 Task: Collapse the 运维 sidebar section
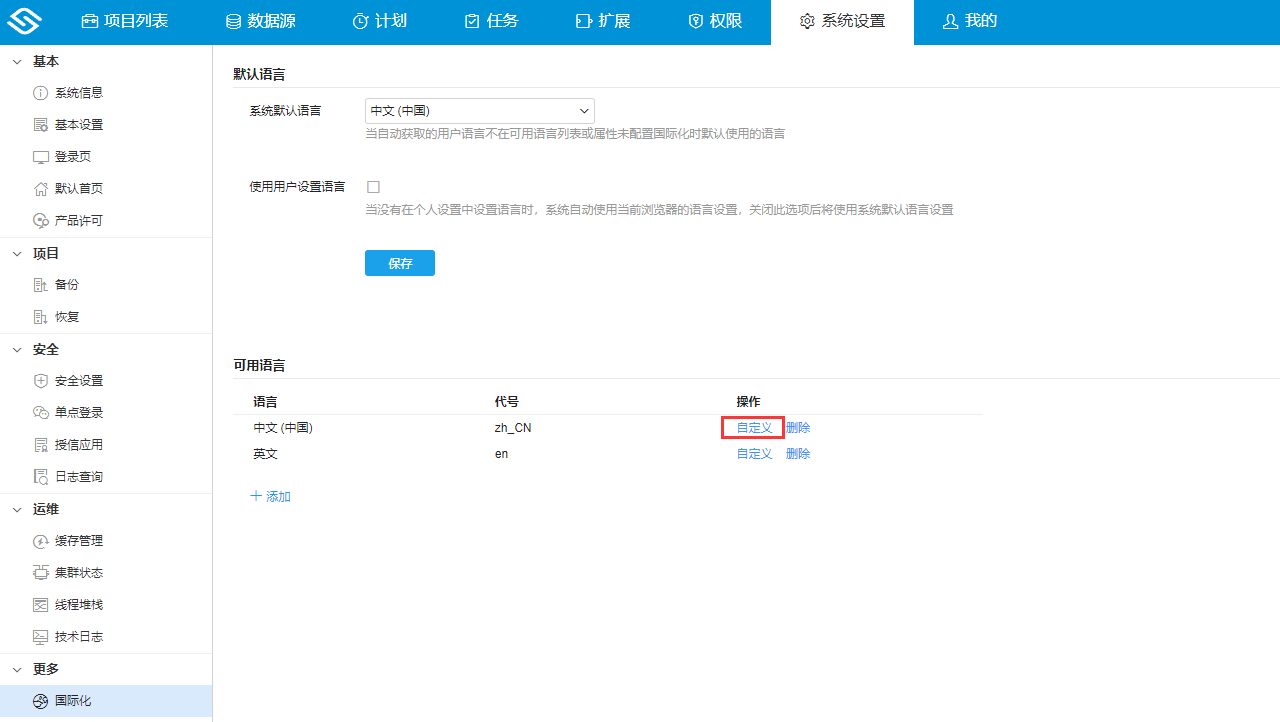(16, 509)
